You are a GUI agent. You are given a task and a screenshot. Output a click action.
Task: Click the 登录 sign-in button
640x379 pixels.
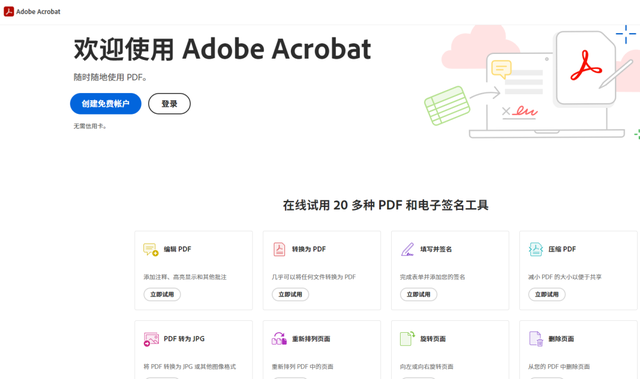pos(169,104)
